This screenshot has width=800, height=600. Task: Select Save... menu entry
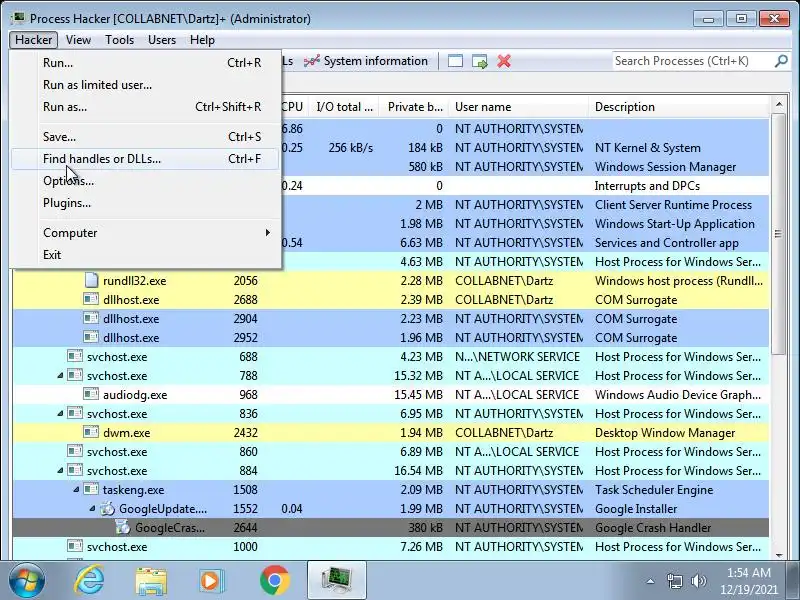tap(145, 137)
